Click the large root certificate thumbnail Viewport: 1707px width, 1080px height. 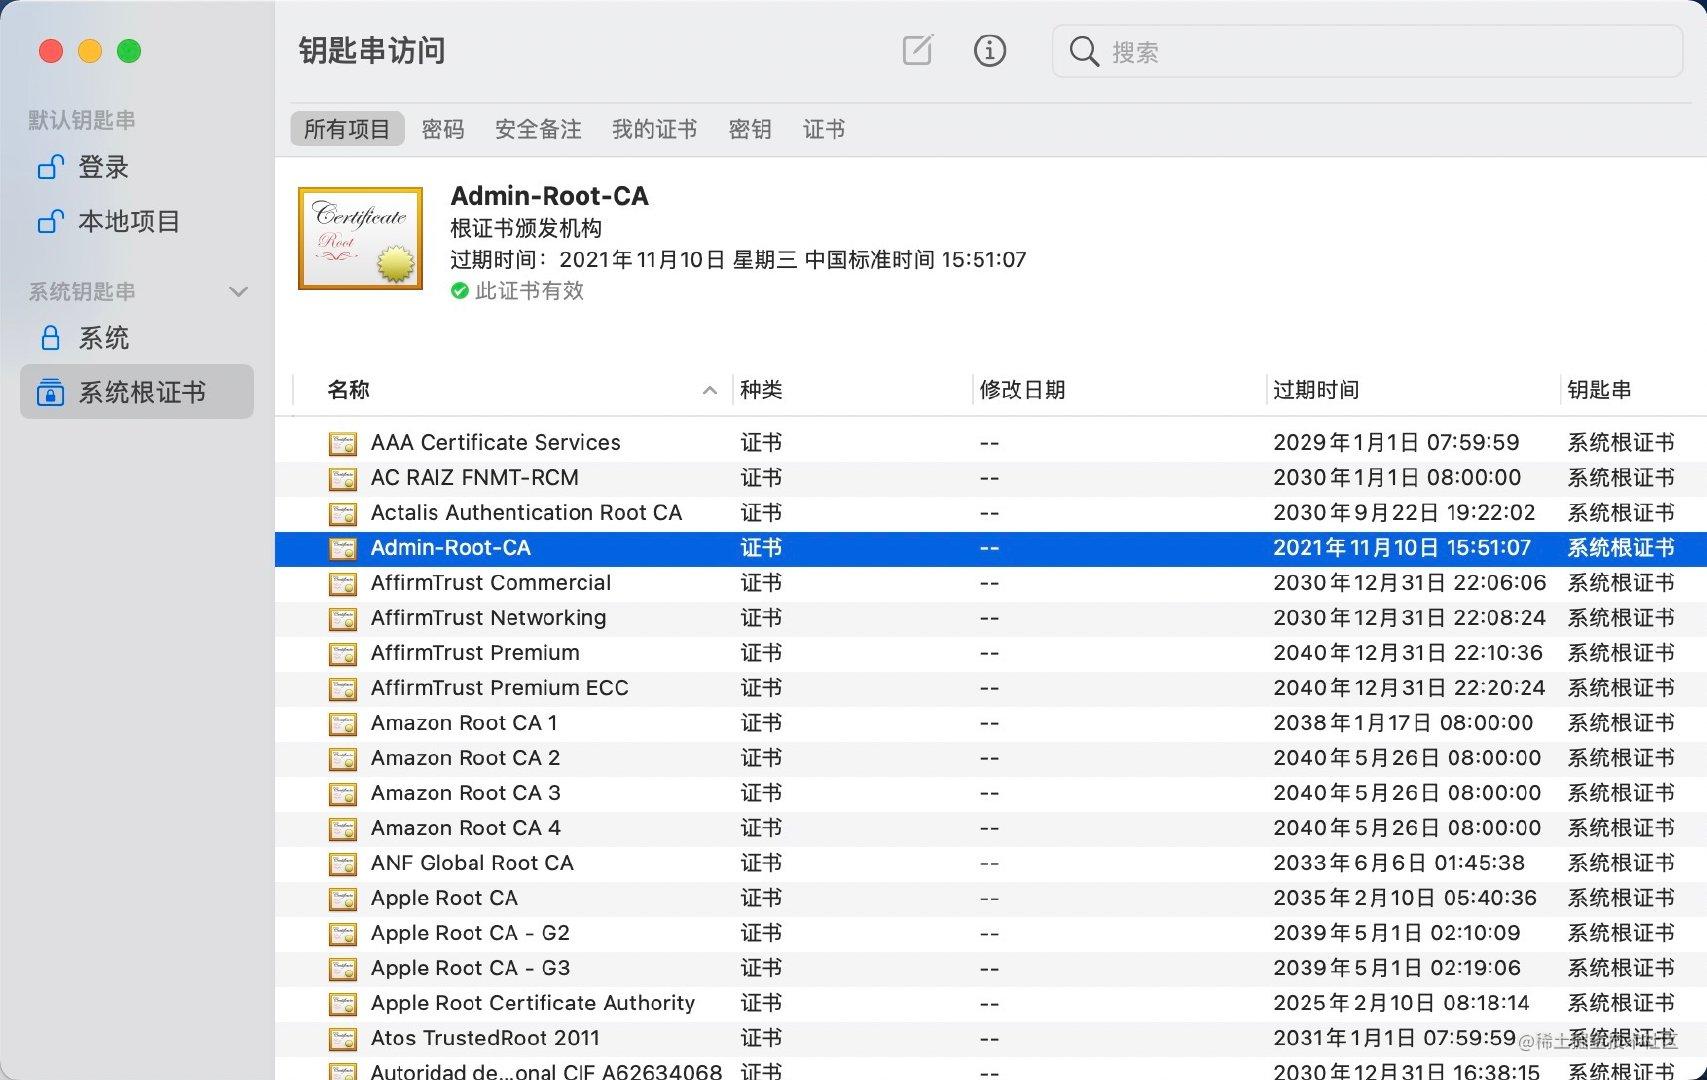(361, 238)
